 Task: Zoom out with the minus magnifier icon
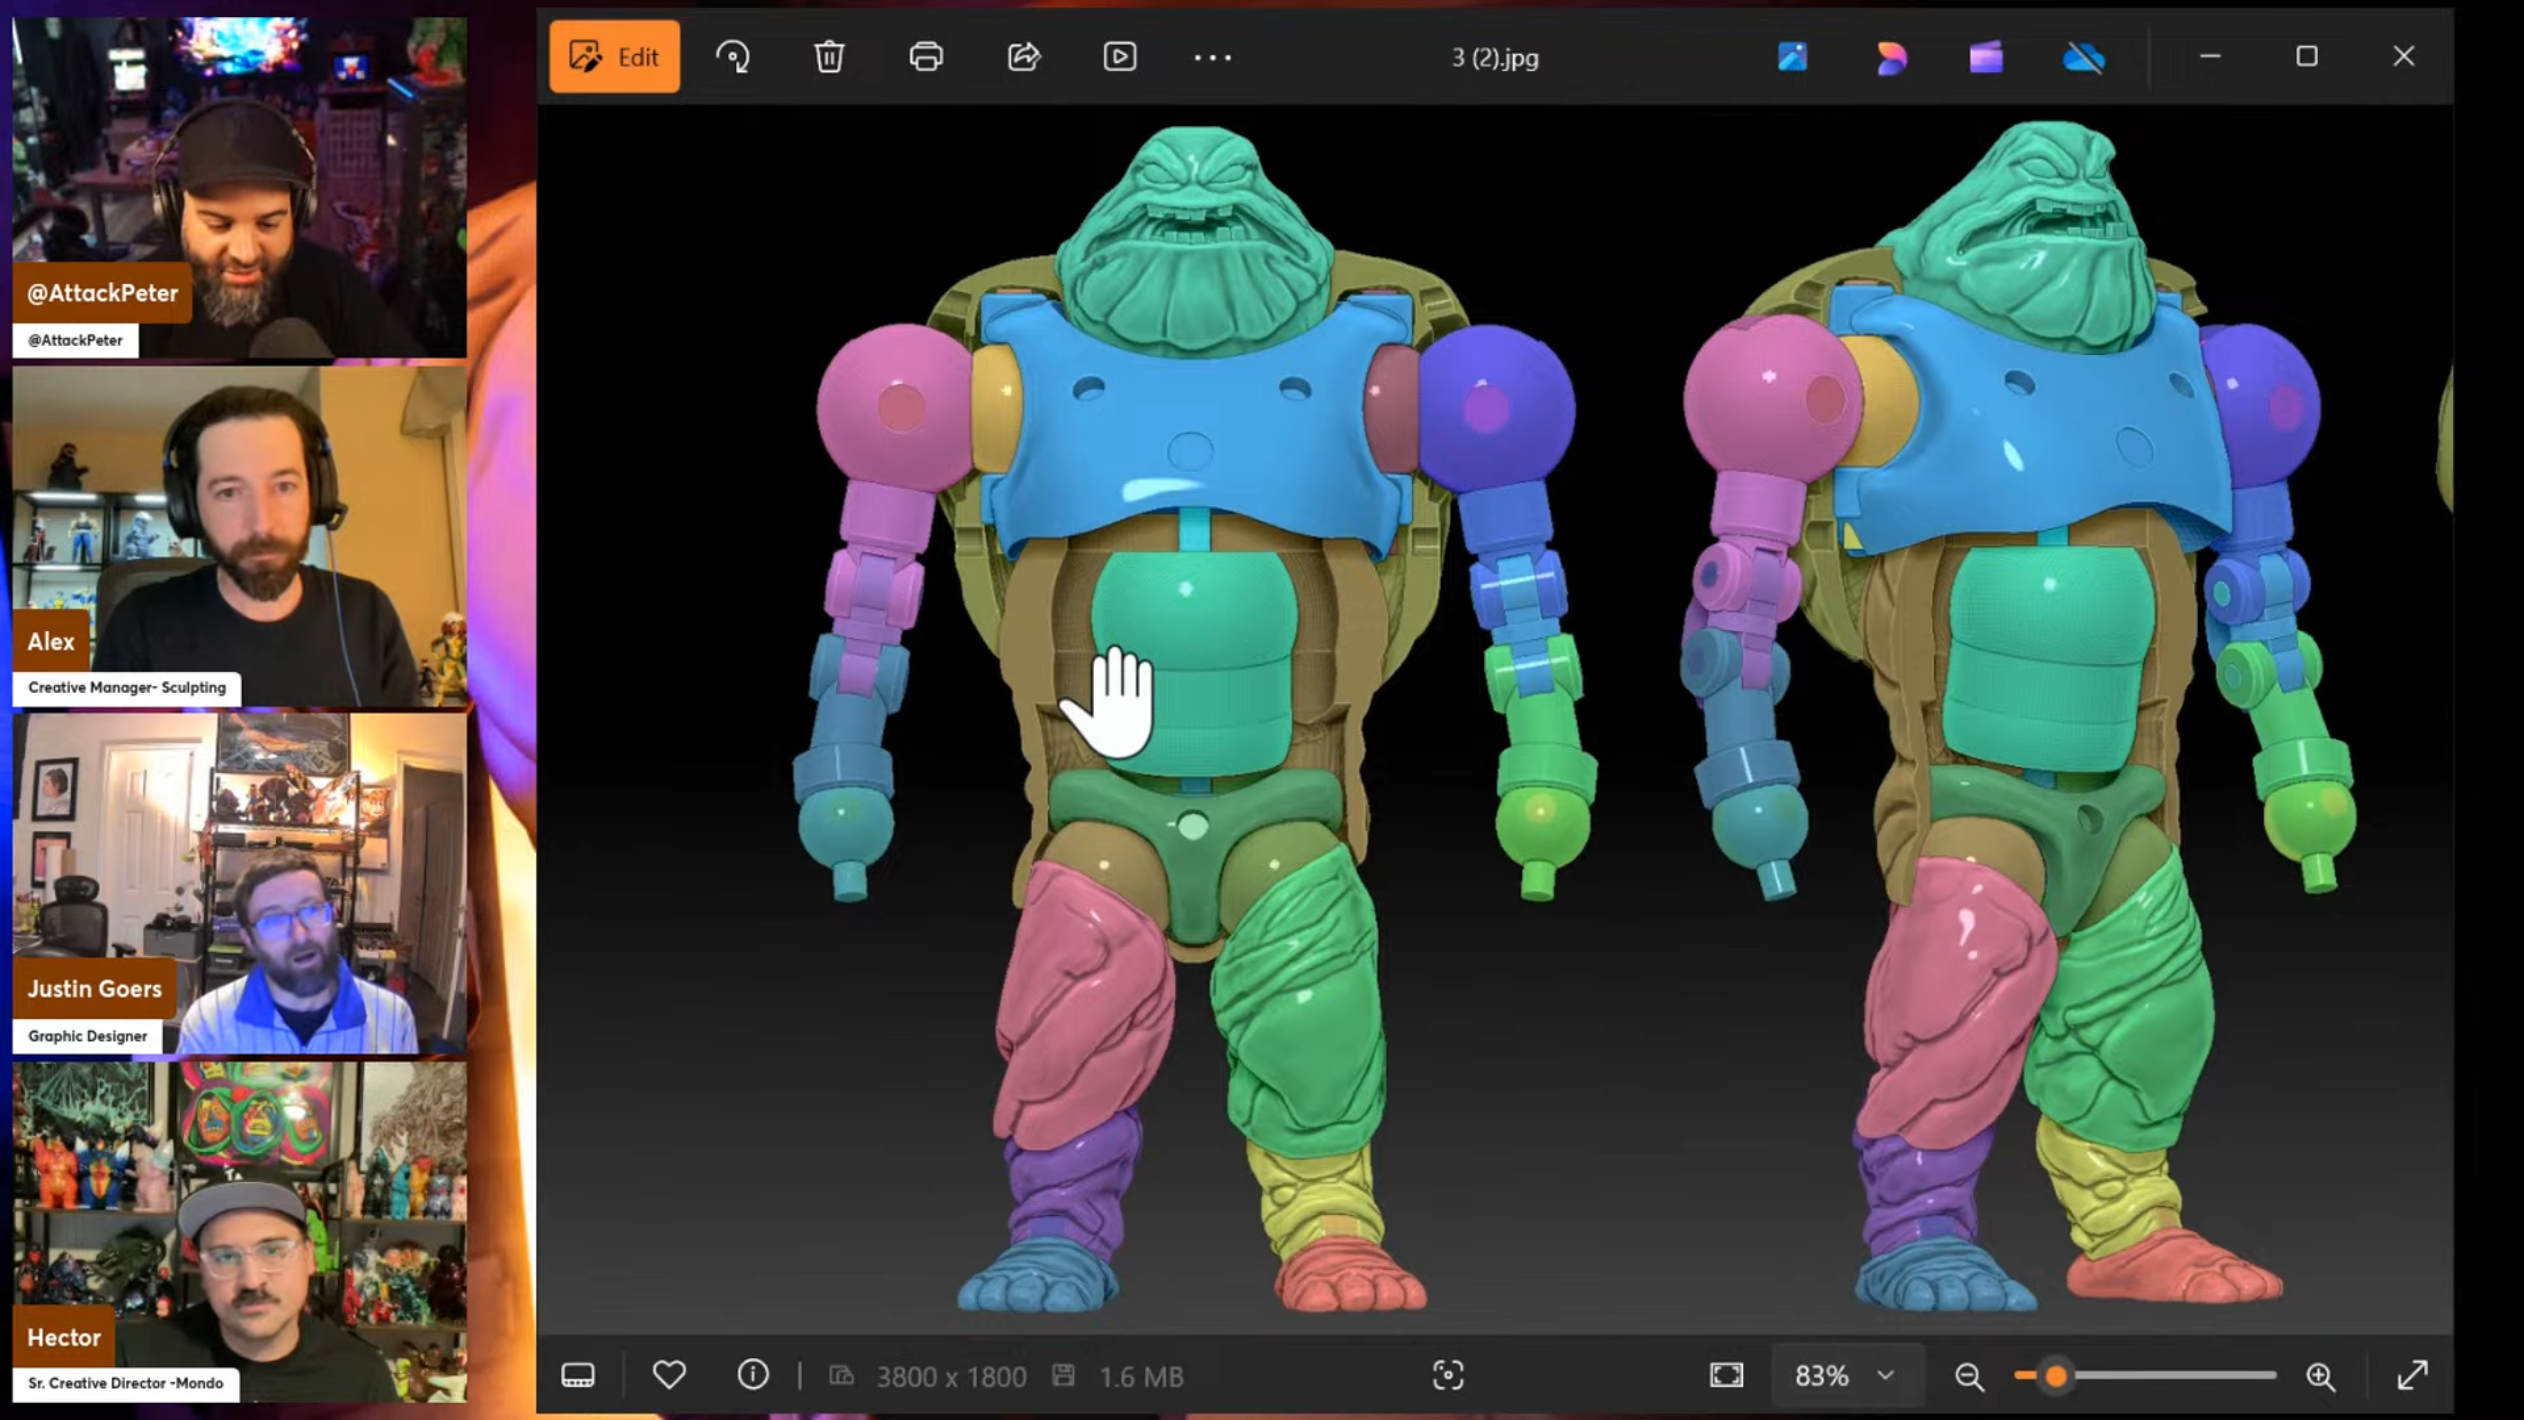point(1969,1377)
